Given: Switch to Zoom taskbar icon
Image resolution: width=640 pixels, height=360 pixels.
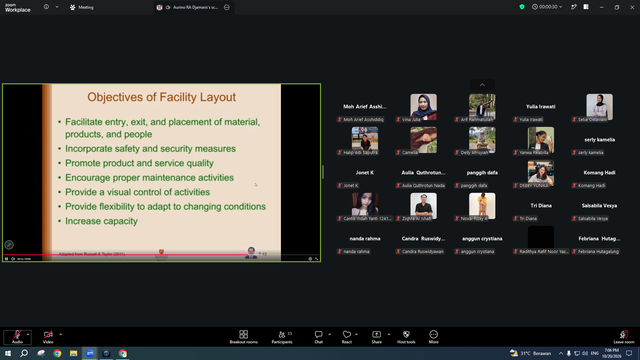Looking at the screenshot, I should pos(90,353).
